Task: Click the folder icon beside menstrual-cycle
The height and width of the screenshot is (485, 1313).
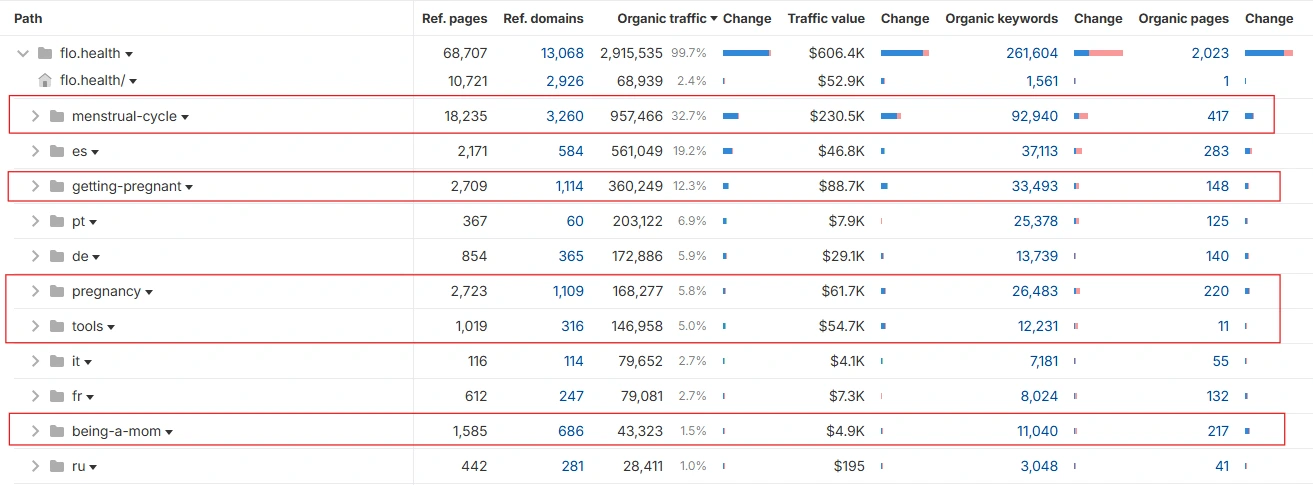Action: tap(56, 116)
